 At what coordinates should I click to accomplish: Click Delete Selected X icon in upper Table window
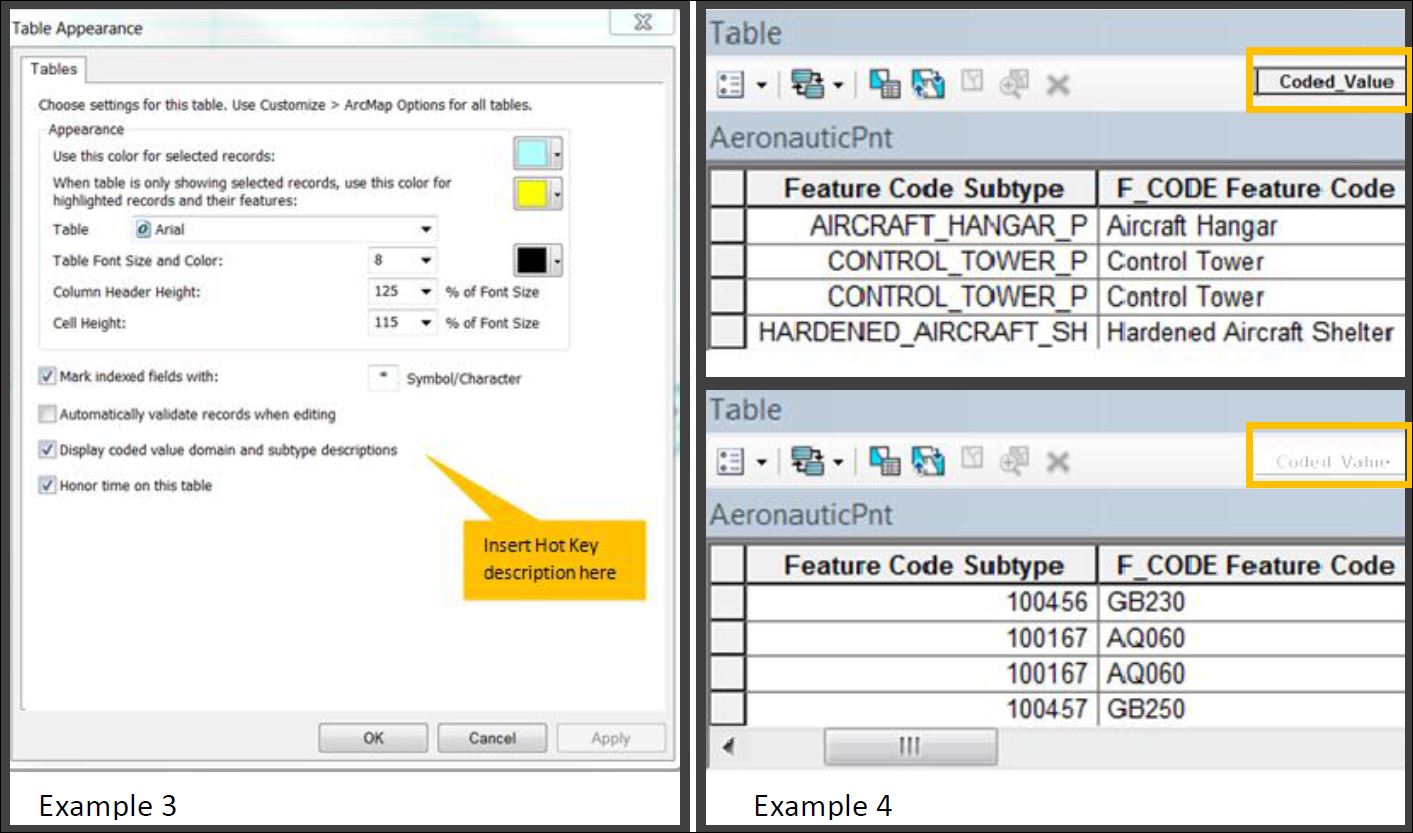1057,86
